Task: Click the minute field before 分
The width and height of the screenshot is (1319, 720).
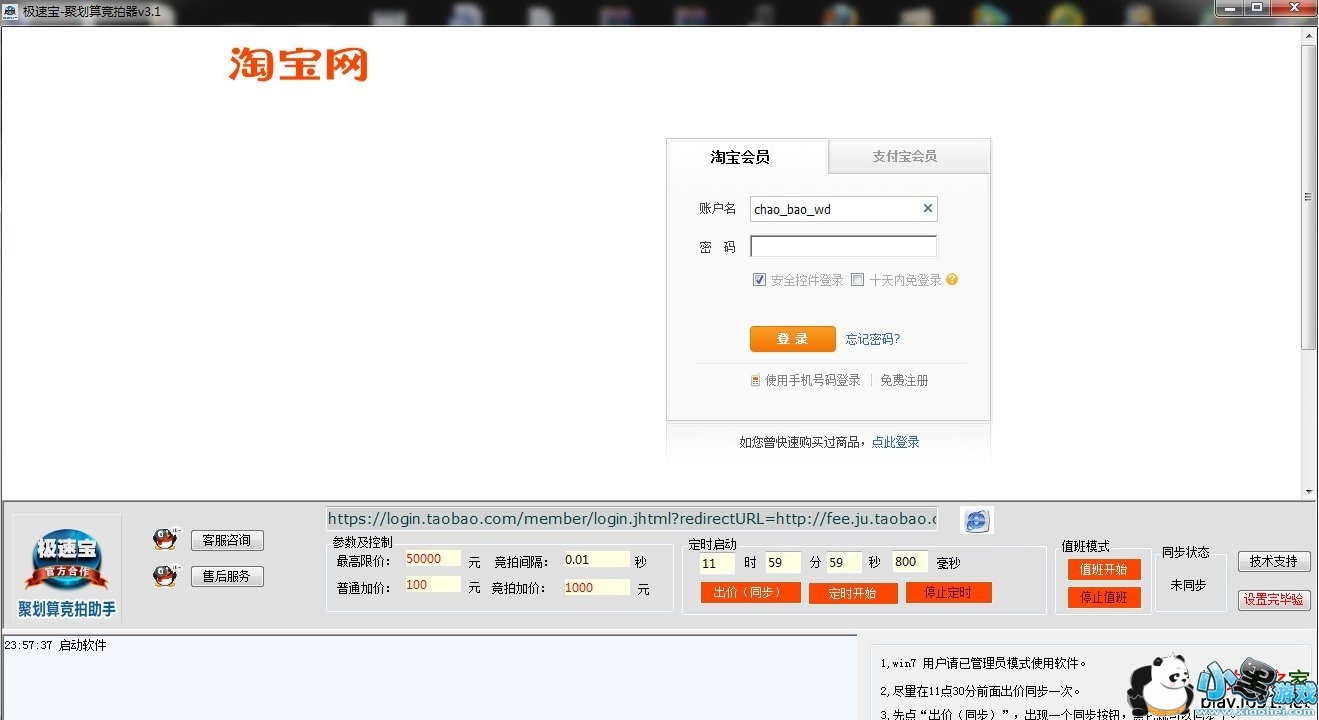Action: (x=783, y=563)
